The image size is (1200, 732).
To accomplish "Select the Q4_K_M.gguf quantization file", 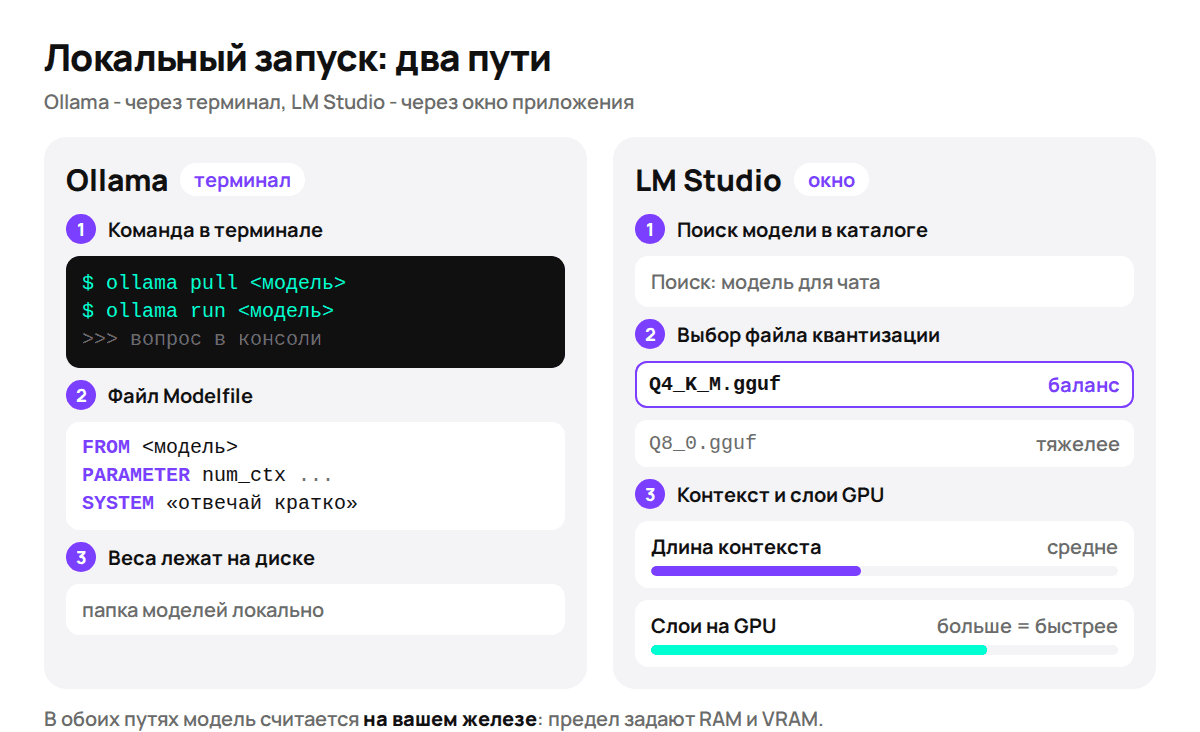I will point(884,385).
